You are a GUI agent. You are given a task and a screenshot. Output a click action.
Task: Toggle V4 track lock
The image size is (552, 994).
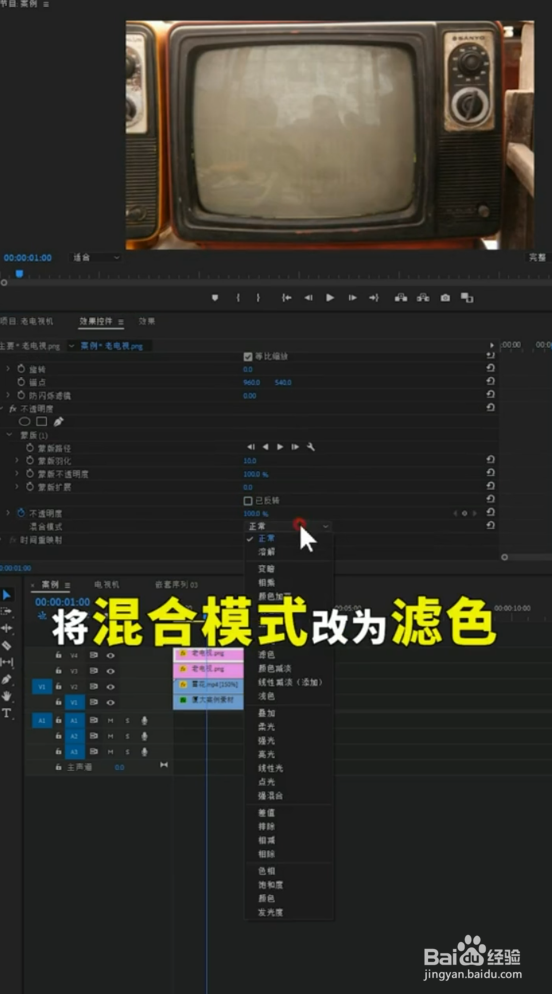coord(58,655)
